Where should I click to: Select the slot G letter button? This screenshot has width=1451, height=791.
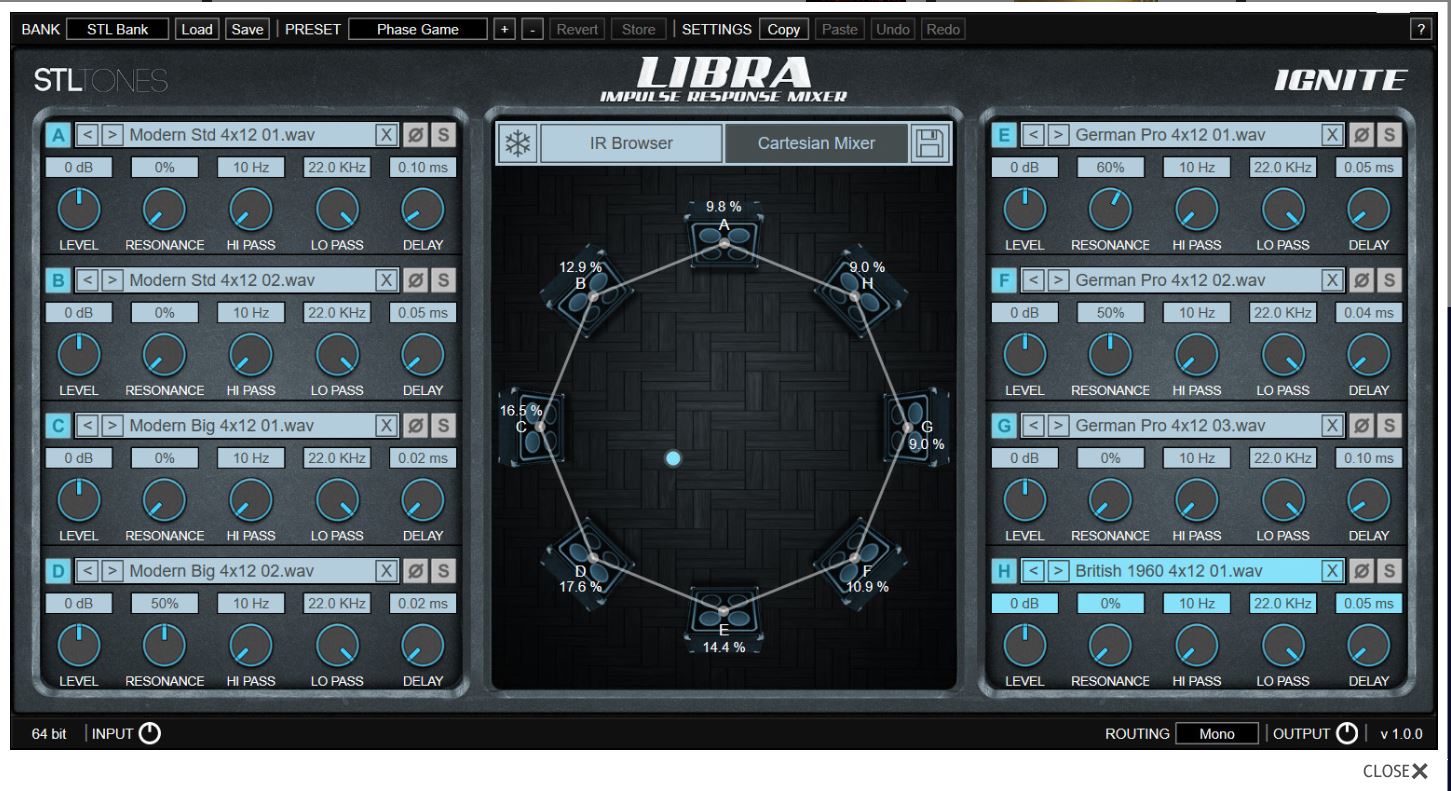click(x=1004, y=426)
